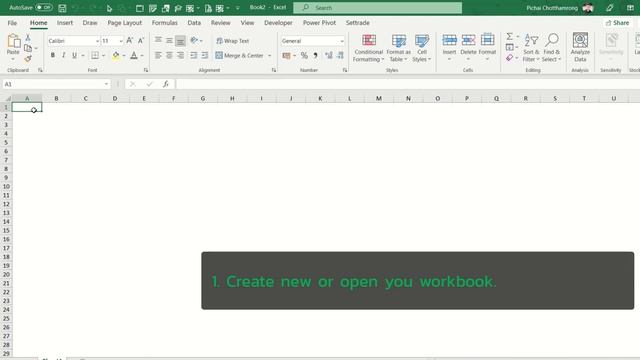The height and width of the screenshot is (360, 640).
Task: Open Conditional Formatting menu
Action: coord(368,48)
